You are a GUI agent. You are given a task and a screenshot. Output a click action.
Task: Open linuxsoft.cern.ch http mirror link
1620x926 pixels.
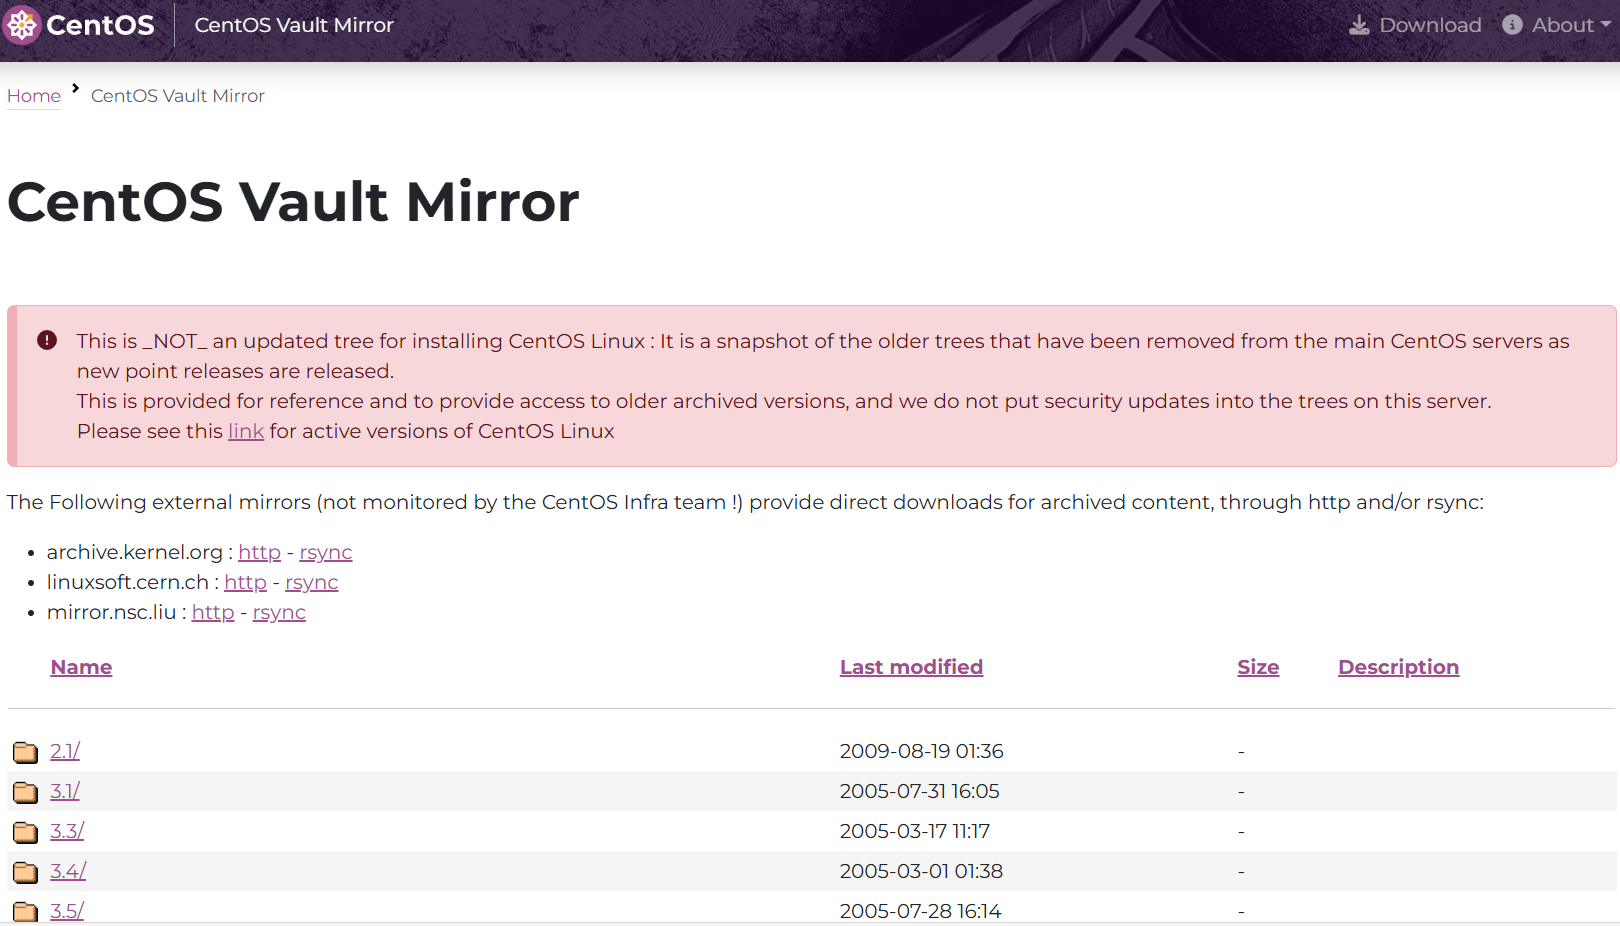pyautogui.click(x=245, y=582)
